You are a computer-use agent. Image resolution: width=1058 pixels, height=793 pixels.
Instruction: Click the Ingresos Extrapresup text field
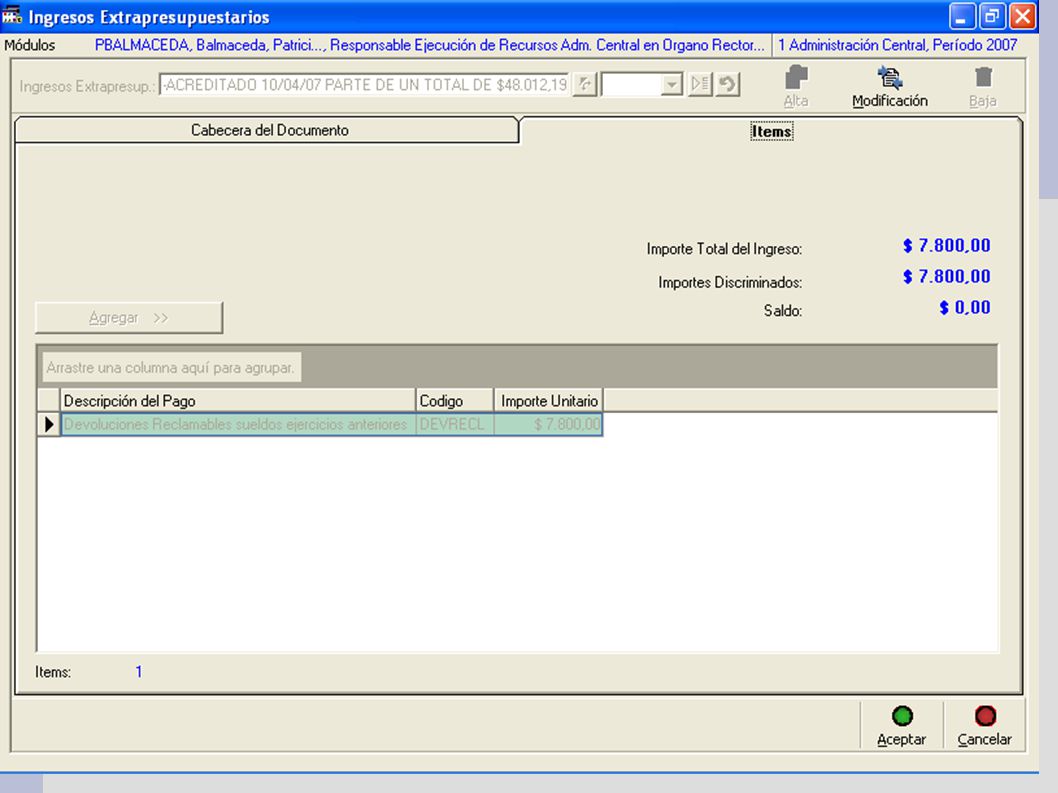pyautogui.click(x=365, y=84)
